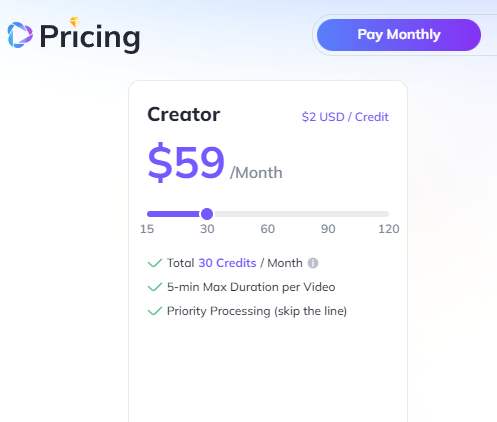Set the credits slider to 60
Image resolution: width=497 pixels, height=422 pixels.
(268, 214)
